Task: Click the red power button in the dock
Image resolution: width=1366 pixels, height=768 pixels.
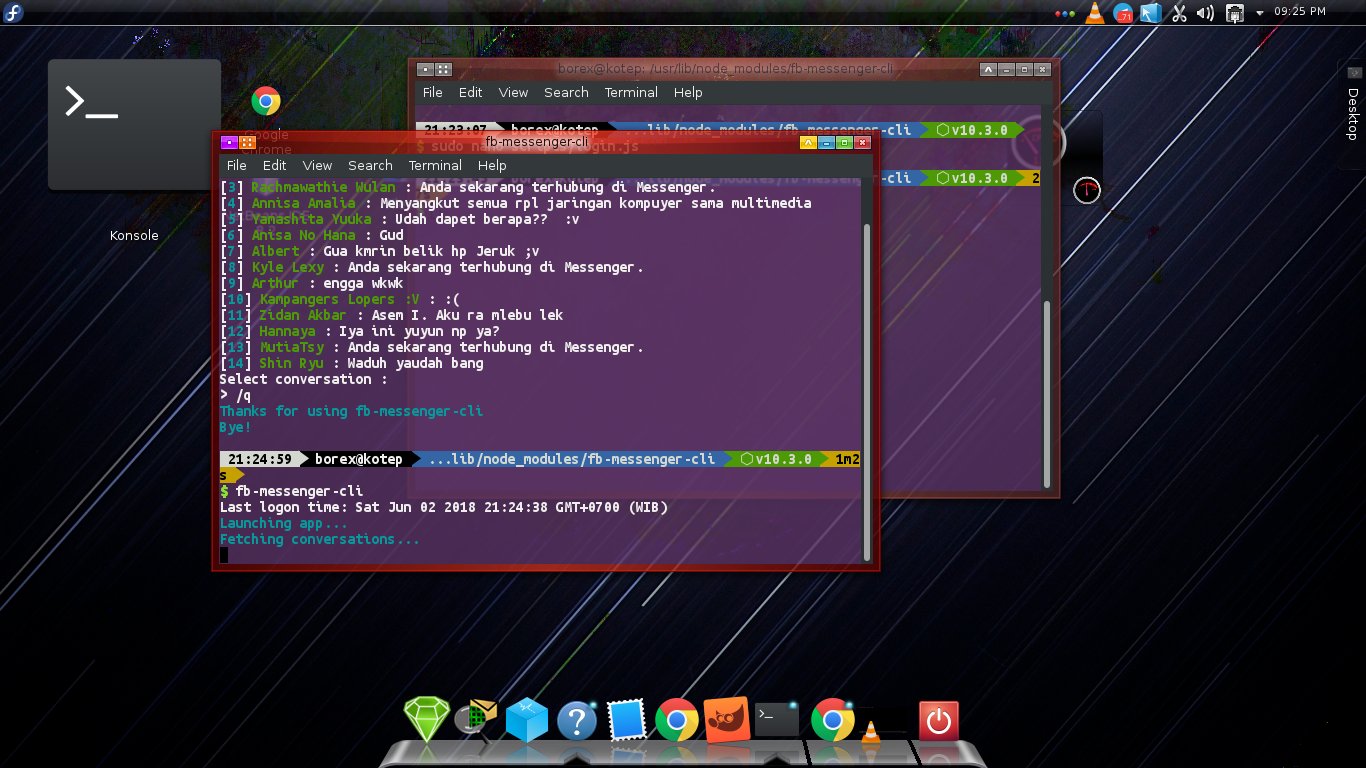Action: pyautogui.click(x=939, y=718)
